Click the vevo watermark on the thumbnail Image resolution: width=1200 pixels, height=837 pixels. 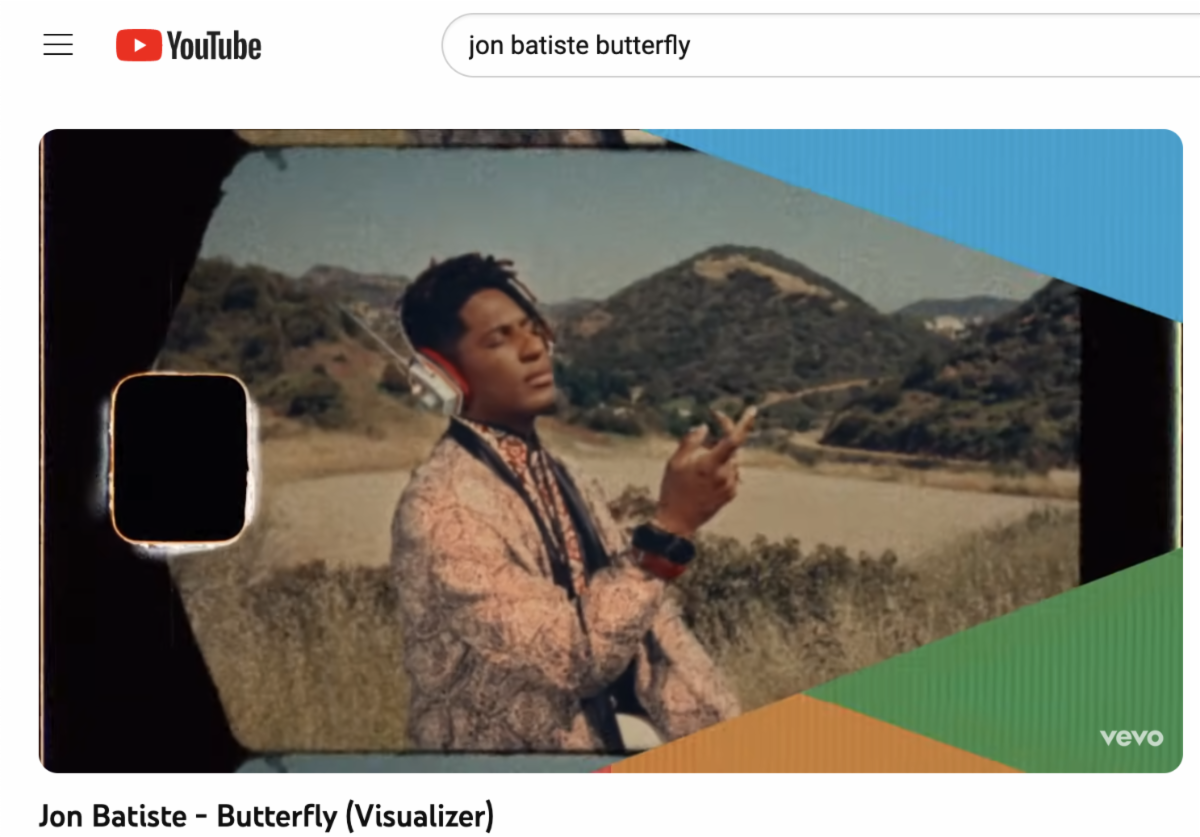(1131, 738)
